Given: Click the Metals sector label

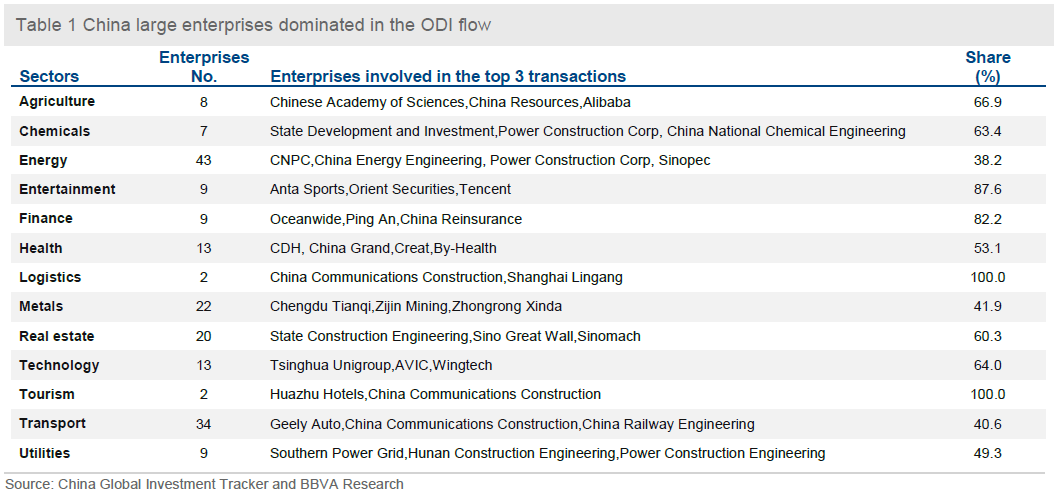Looking at the screenshot, I should point(41,306).
